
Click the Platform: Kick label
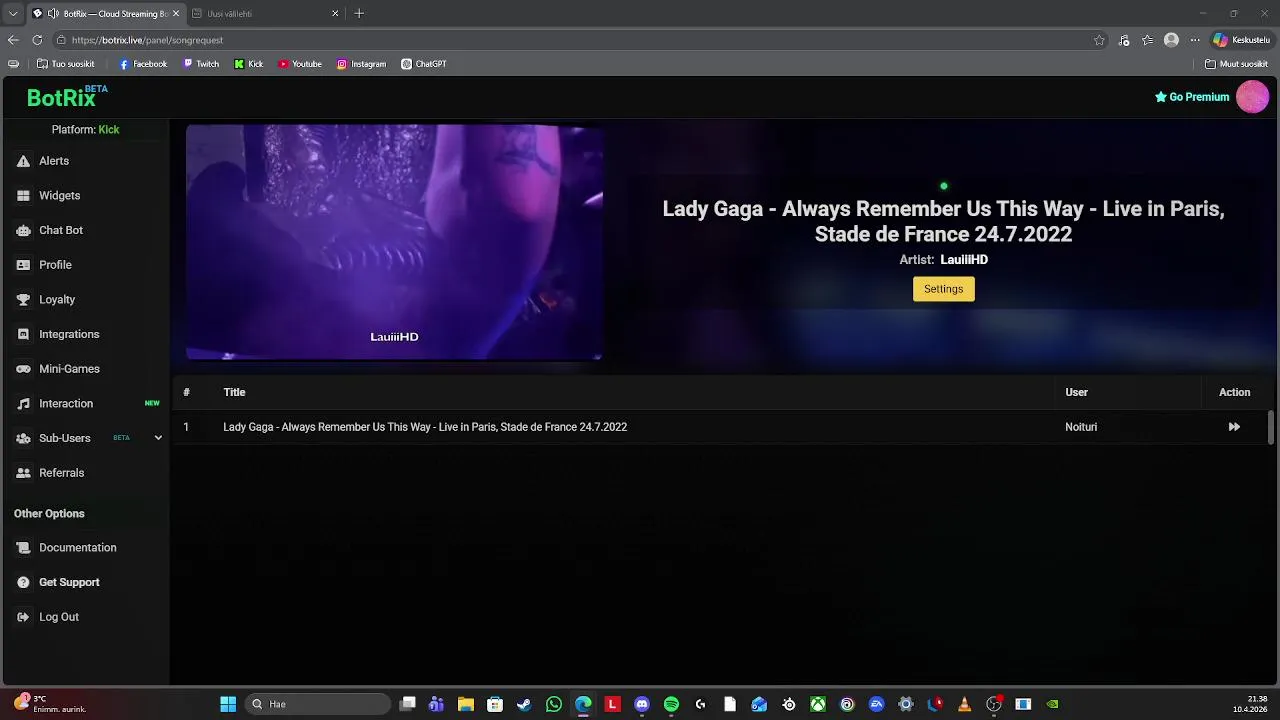pyautogui.click(x=85, y=130)
